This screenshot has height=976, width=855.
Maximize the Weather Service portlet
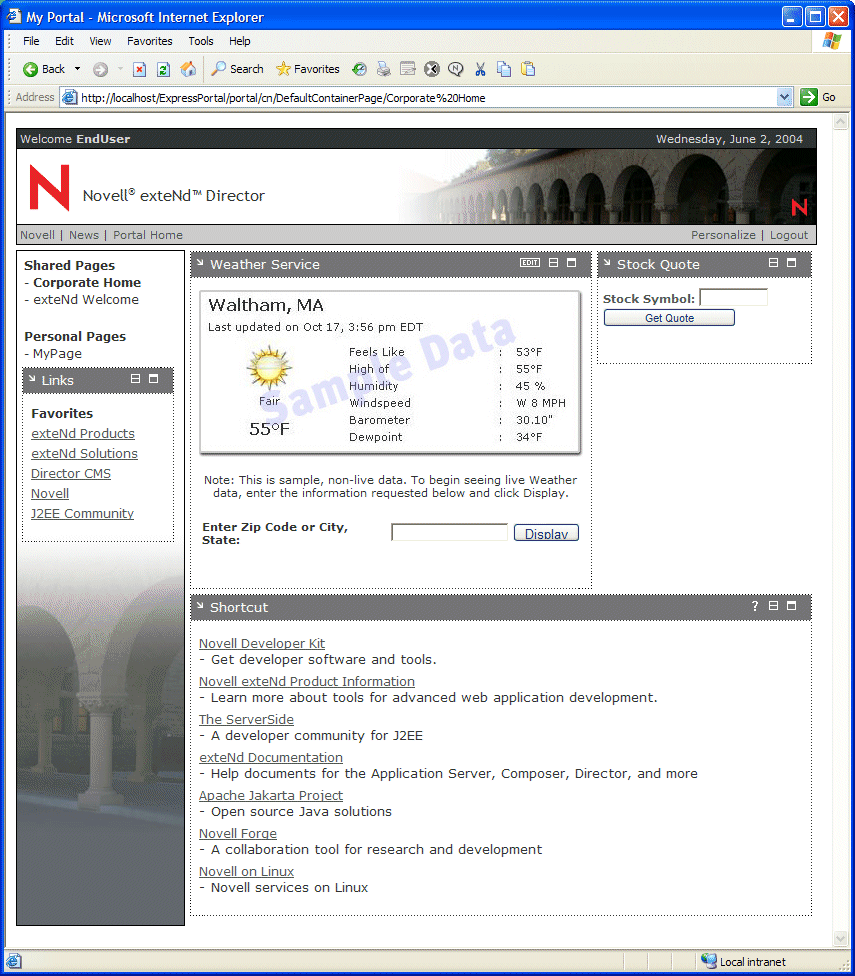pos(571,263)
